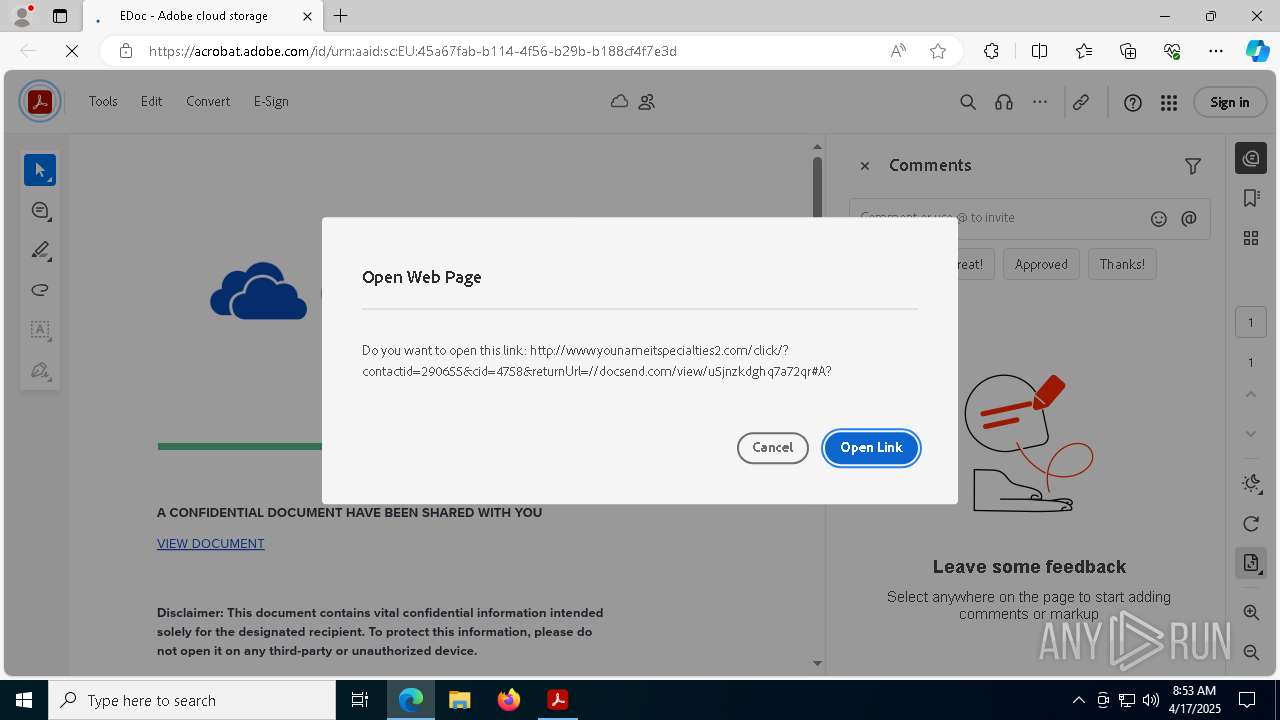Zoom out of the document
Screen dimensions: 1280x720
1251,652
